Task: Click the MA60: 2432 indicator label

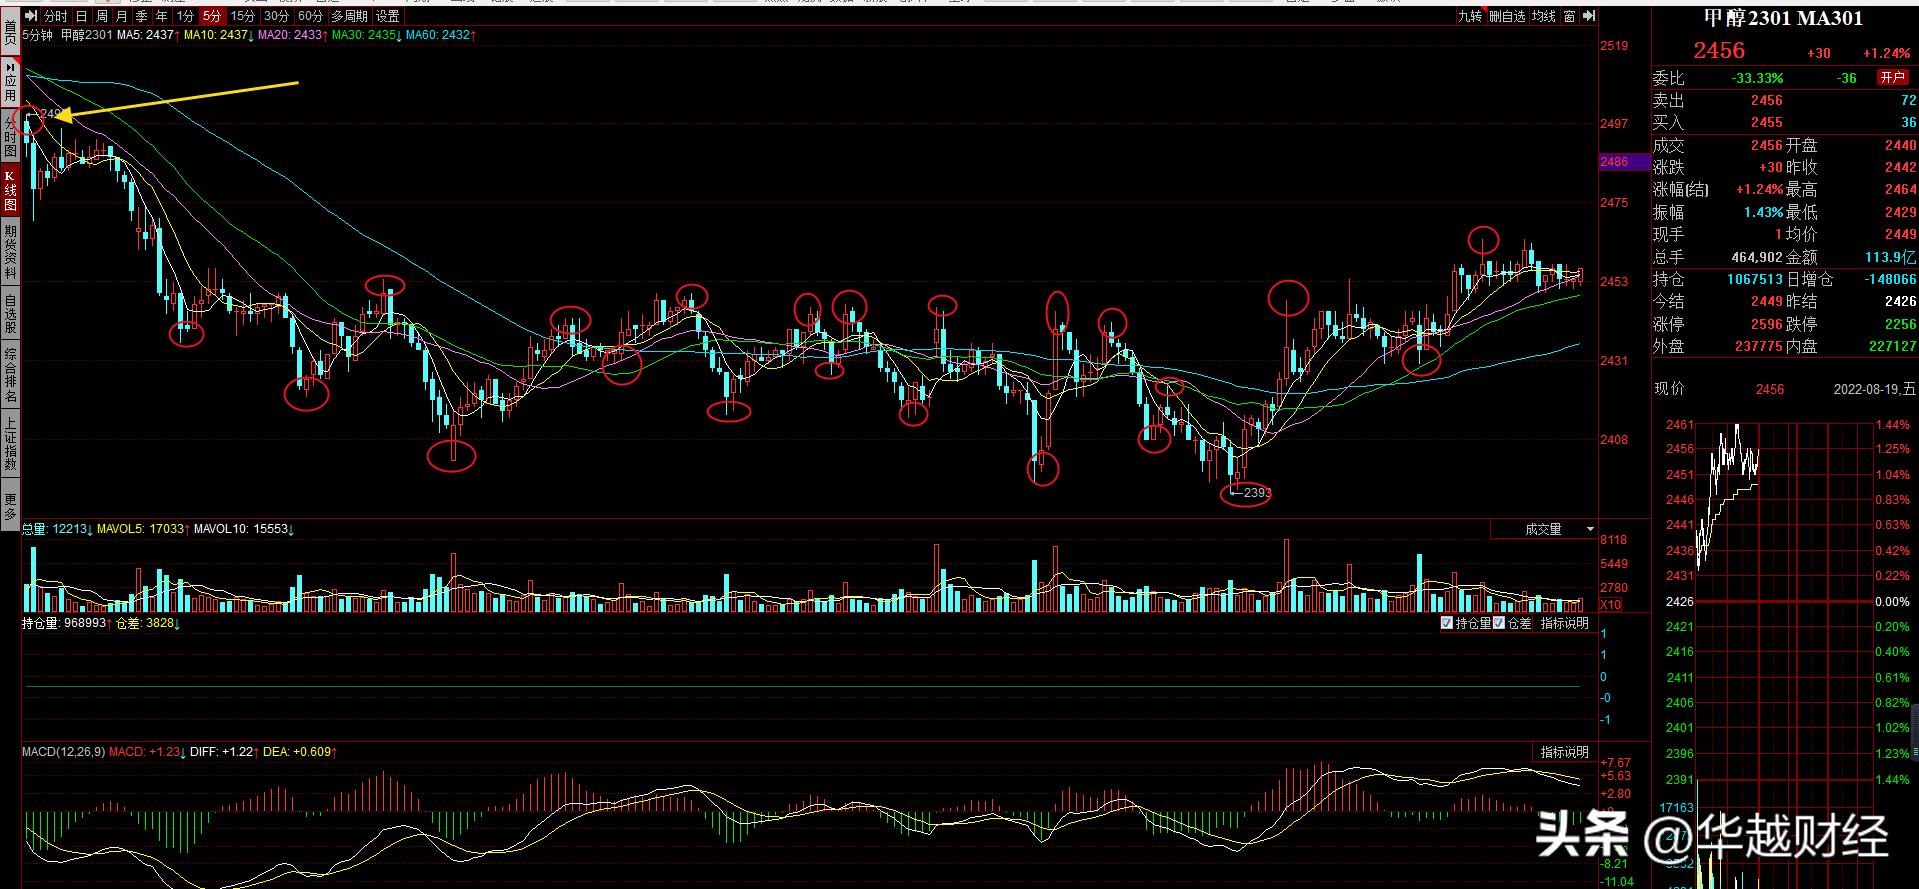Action: coord(441,35)
